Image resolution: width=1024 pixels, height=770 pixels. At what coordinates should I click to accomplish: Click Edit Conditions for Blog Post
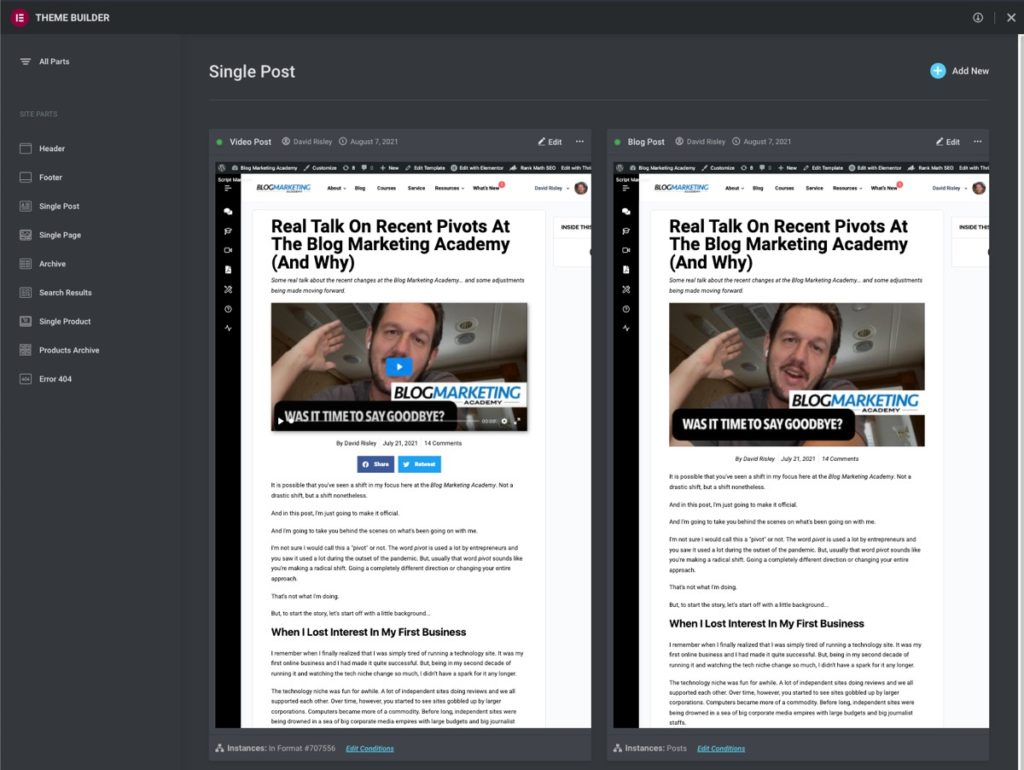tap(721, 748)
